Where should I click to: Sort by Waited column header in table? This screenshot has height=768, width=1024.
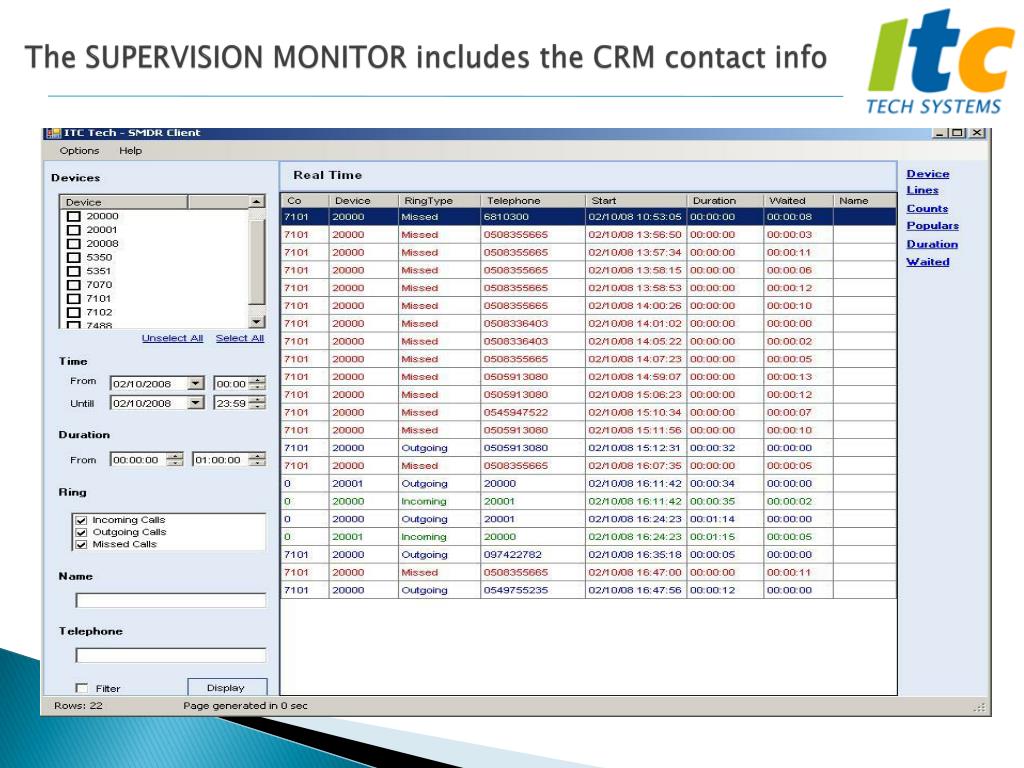[x=798, y=200]
